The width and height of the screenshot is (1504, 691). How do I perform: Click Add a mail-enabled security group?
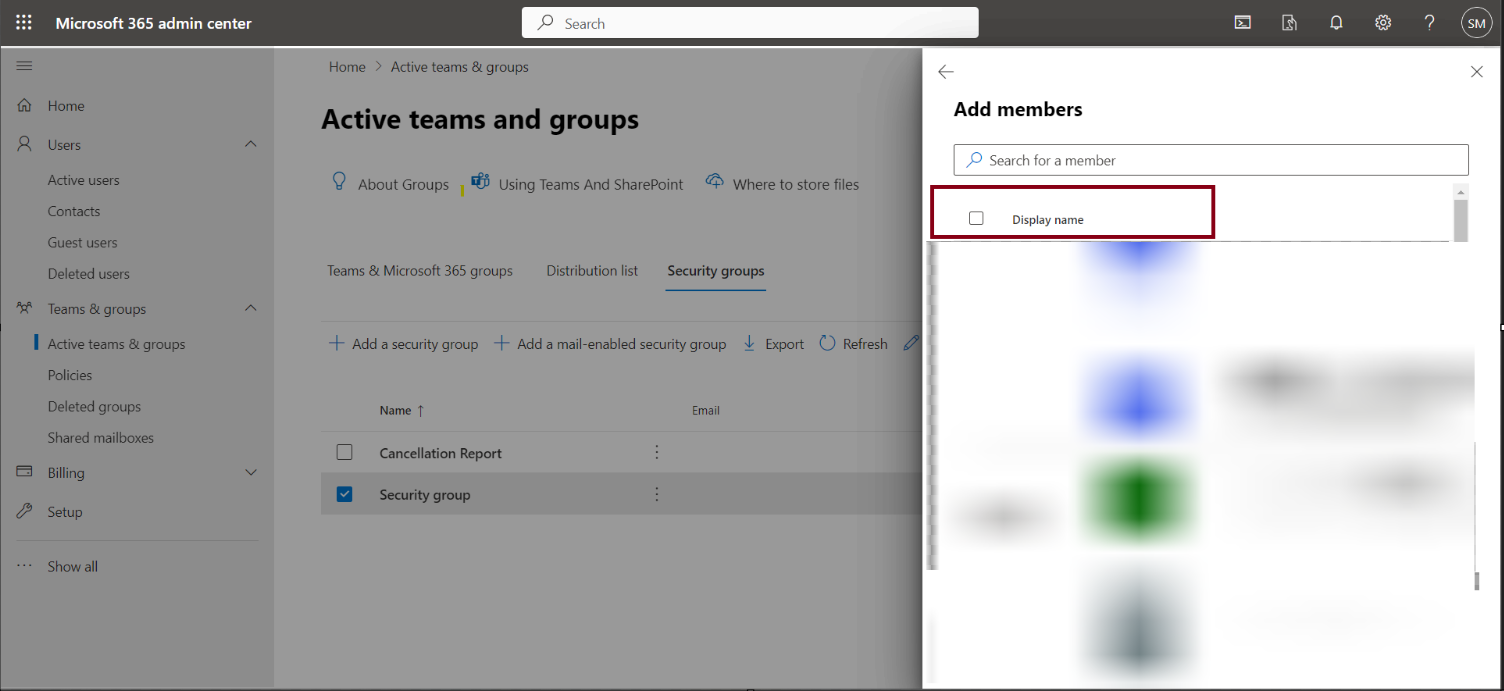click(x=611, y=343)
